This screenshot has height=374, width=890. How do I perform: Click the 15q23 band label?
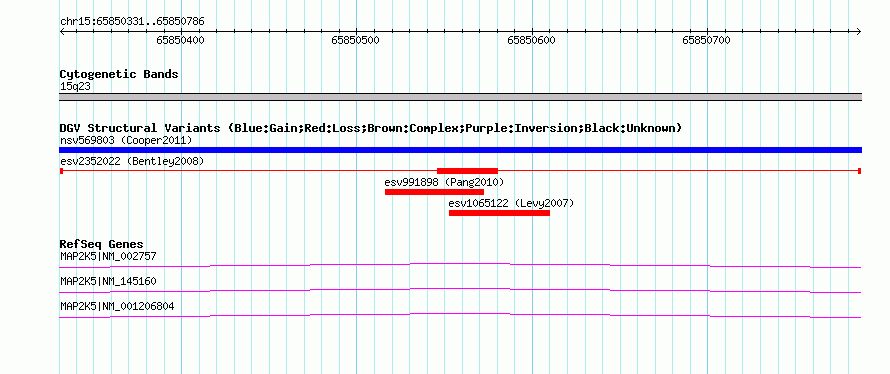pyautogui.click(x=75, y=86)
